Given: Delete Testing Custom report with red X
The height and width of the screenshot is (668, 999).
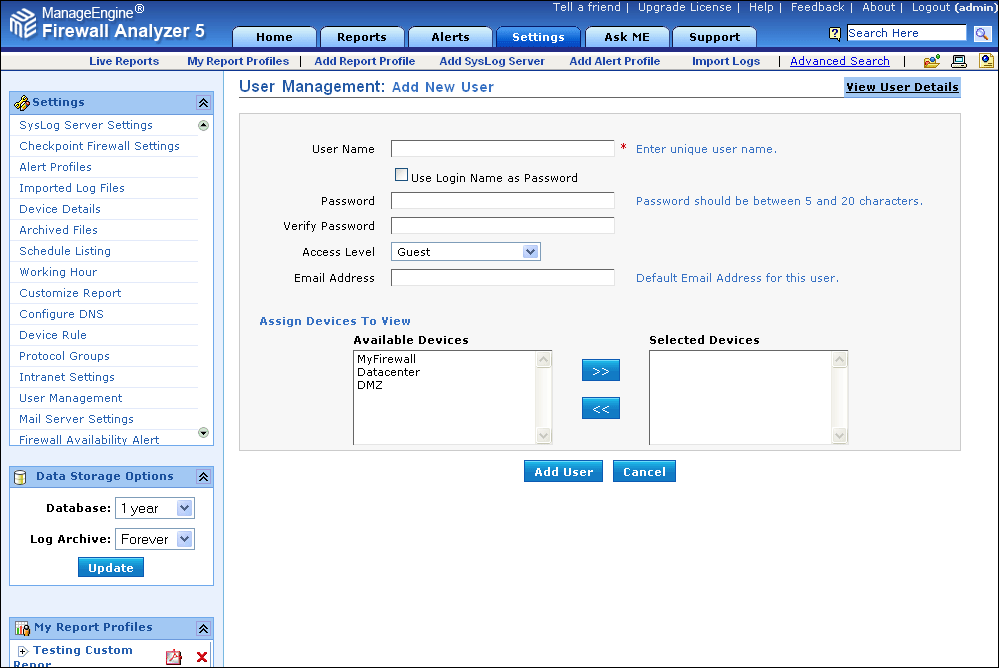Looking at the screenshot, I should coord(202,657).
